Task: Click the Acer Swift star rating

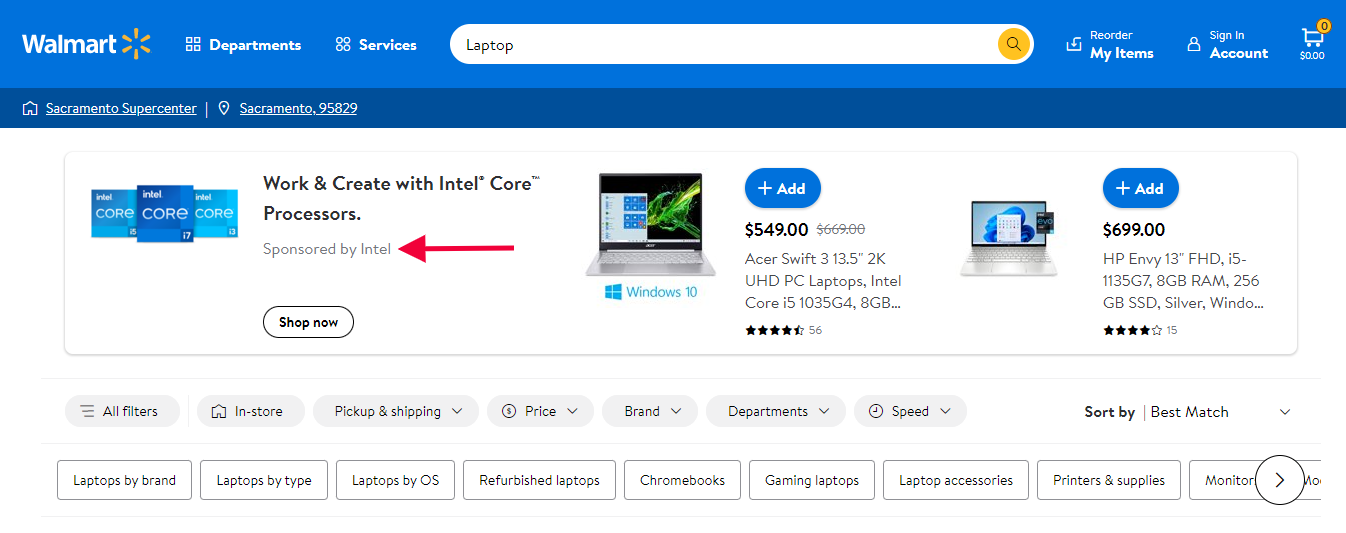Action: pyautogui.click(x=775, y=330)
